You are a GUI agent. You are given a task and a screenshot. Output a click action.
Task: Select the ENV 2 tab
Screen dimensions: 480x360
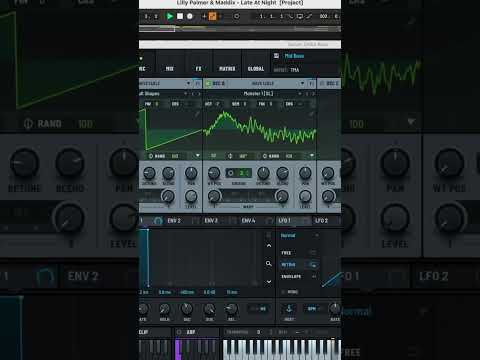[174, 221]
